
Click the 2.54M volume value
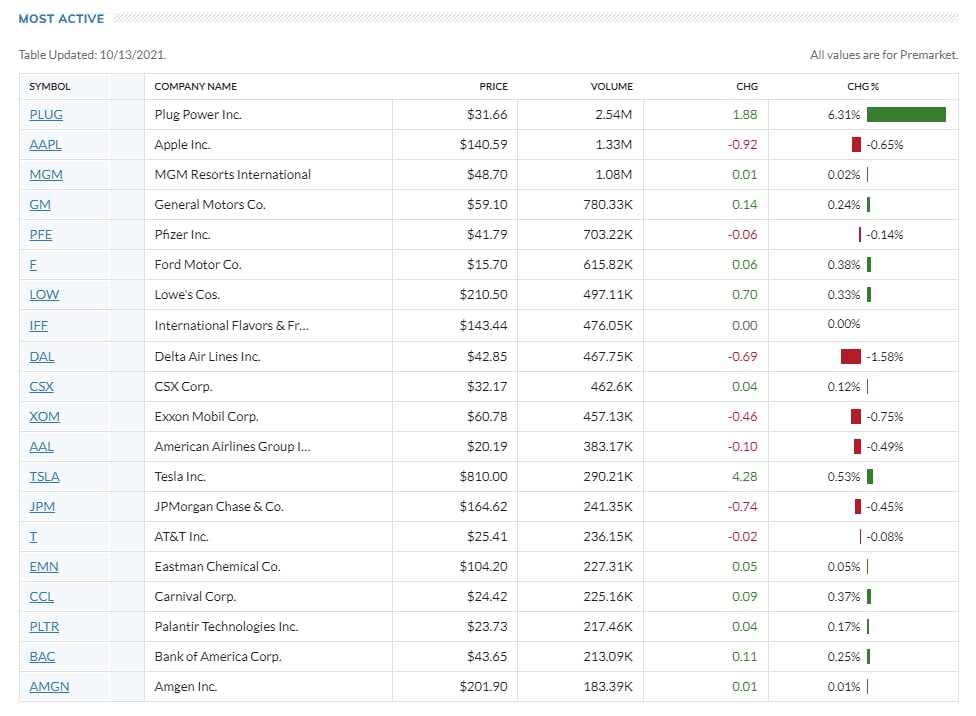614,115
